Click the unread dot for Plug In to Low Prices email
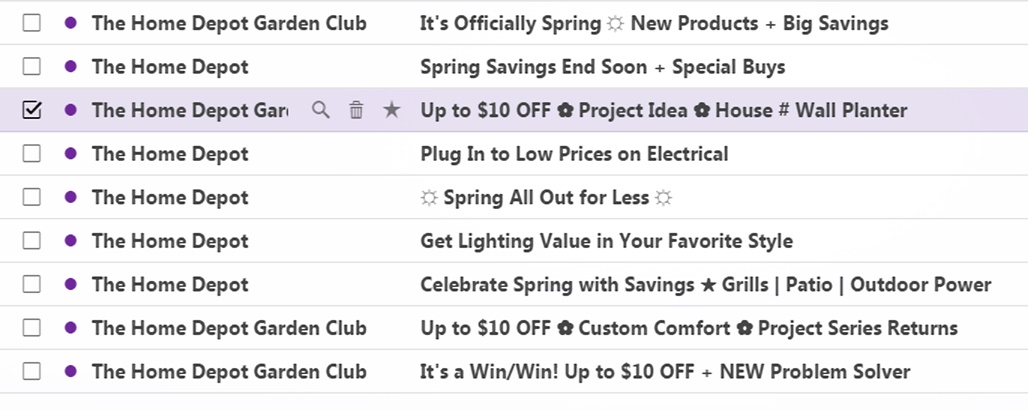1028x410 pixels. 70,154
